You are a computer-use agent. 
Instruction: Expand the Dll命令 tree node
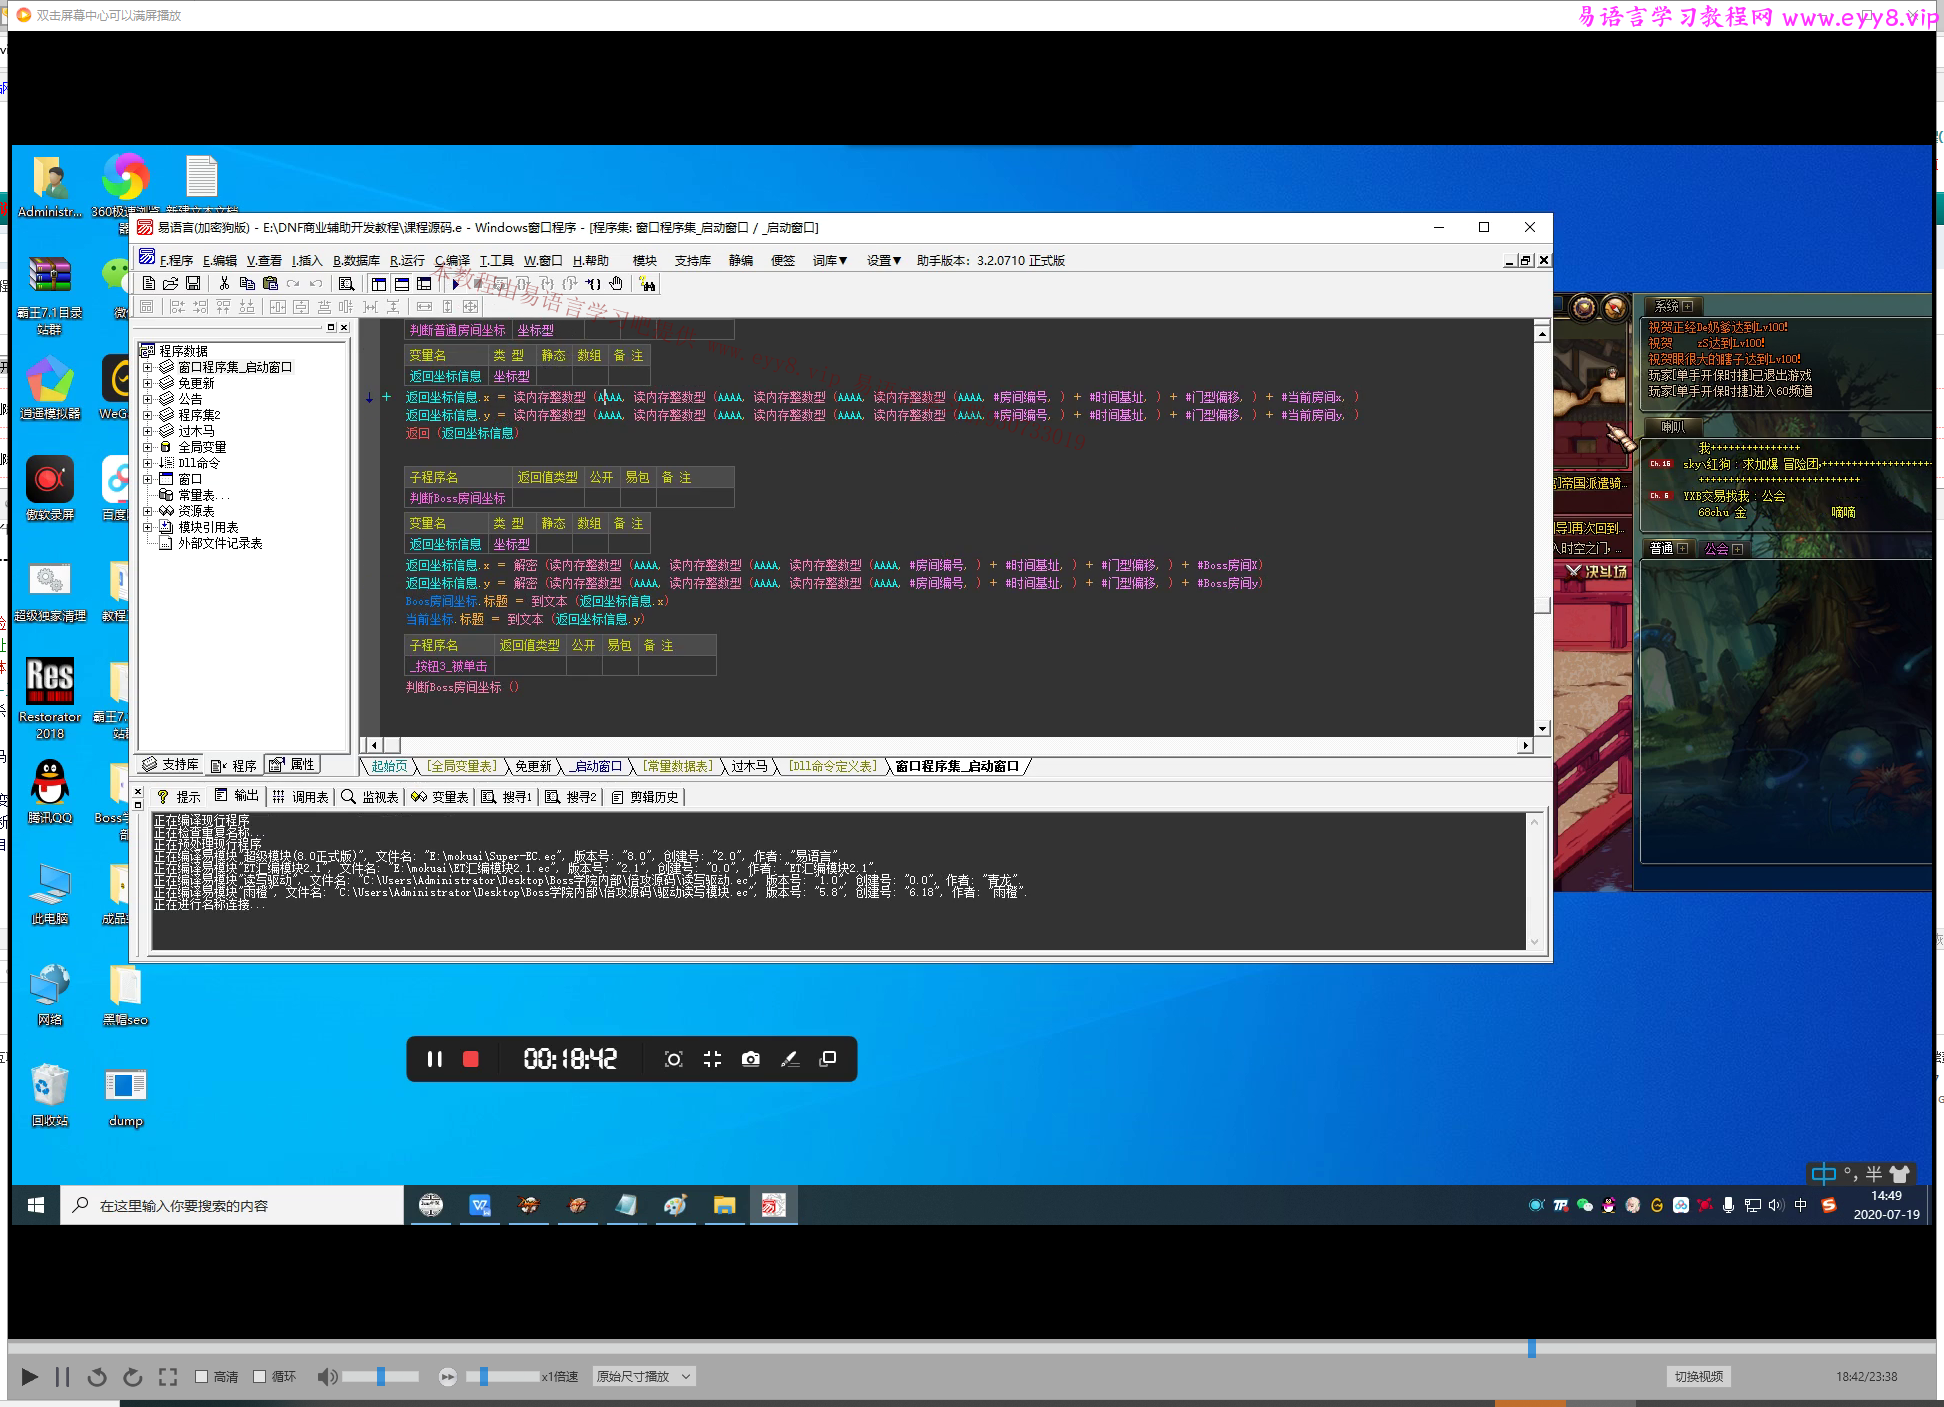(x=148, y=463)
